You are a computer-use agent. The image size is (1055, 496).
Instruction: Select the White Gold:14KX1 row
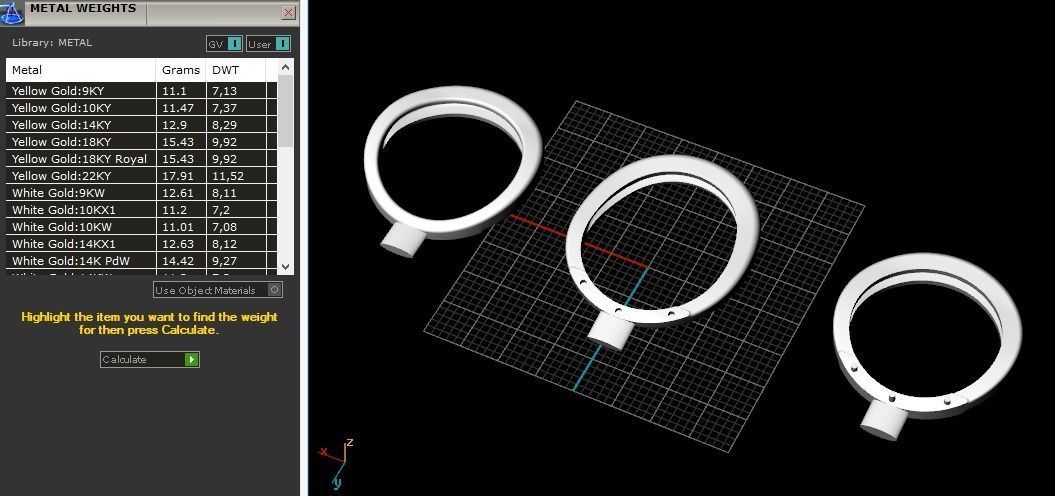[x=141, y=244]
